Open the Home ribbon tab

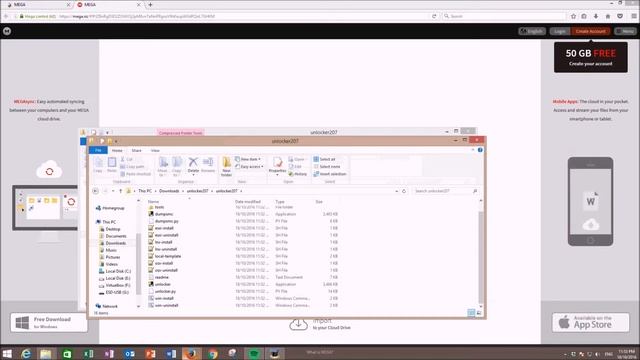pos(117,151)
